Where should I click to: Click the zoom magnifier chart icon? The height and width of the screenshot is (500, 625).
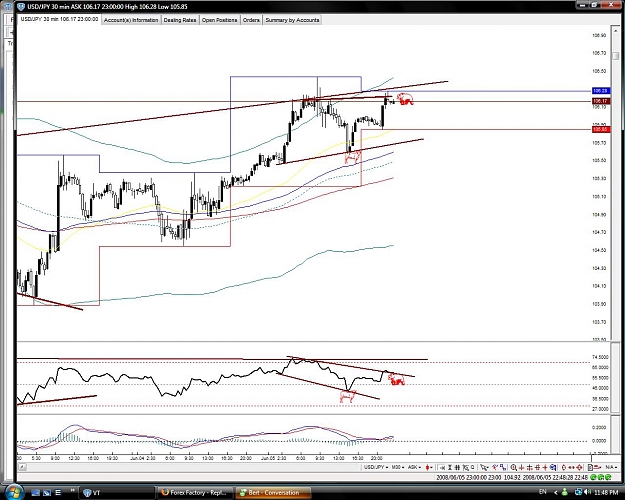click(513, 467)
